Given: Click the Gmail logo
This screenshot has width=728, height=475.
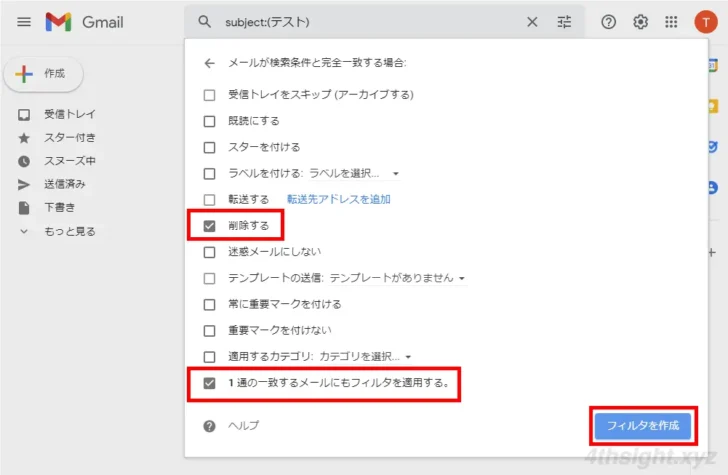Looking at the screenshot, I should tap(84, 22).
